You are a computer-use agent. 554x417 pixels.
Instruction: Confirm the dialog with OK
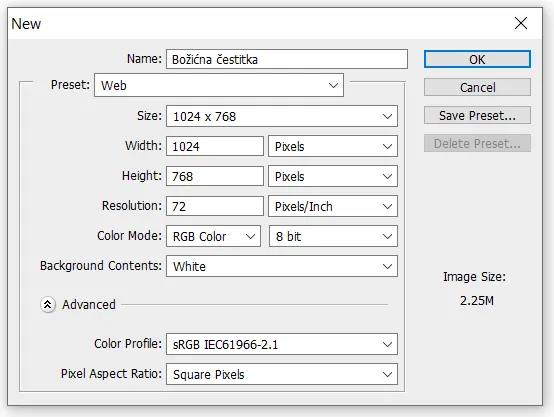(477, 59)
